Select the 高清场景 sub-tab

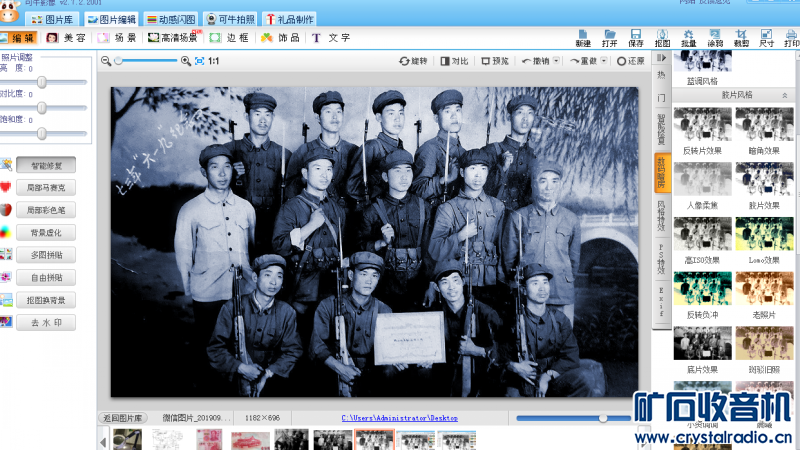point(174,38)
